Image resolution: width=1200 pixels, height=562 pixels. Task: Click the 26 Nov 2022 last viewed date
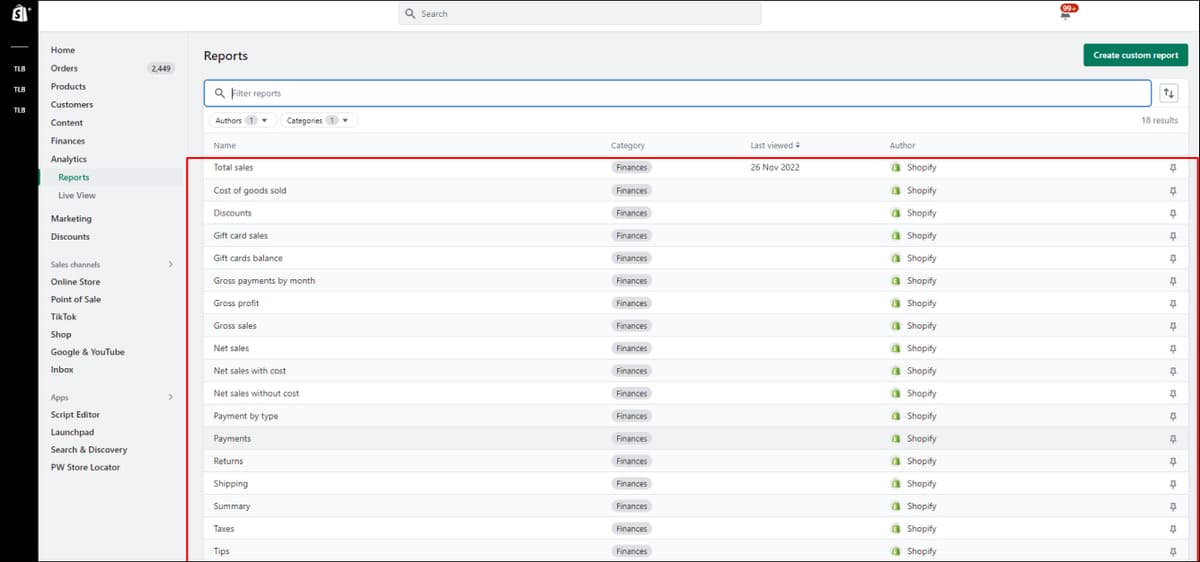click(775, 168)
